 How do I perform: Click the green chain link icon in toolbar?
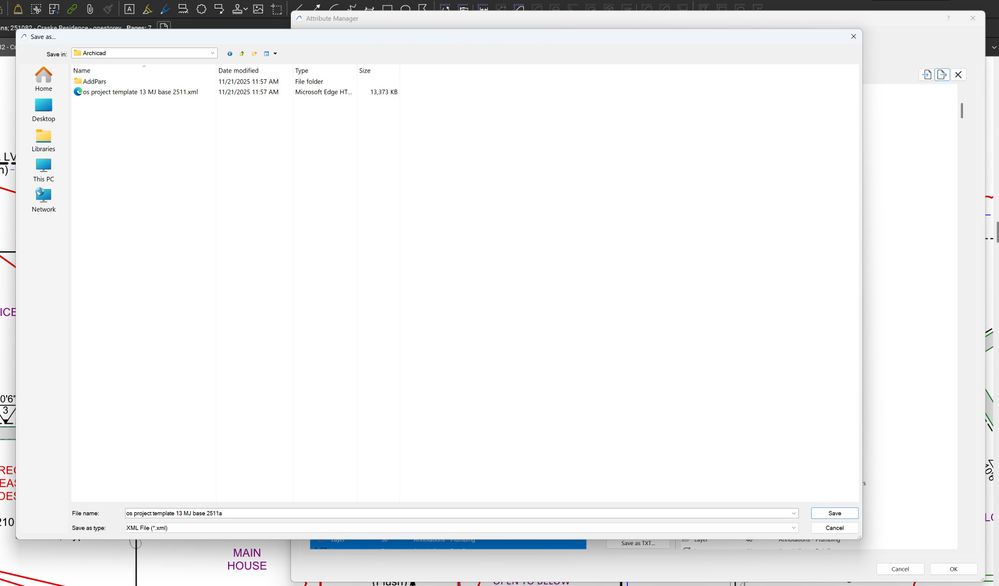point(72,9)
